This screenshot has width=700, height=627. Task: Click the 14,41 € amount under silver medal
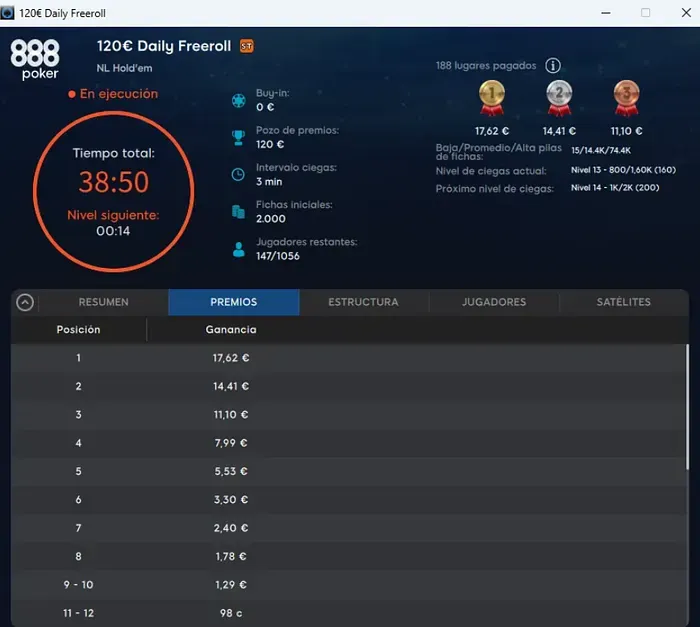559,131
